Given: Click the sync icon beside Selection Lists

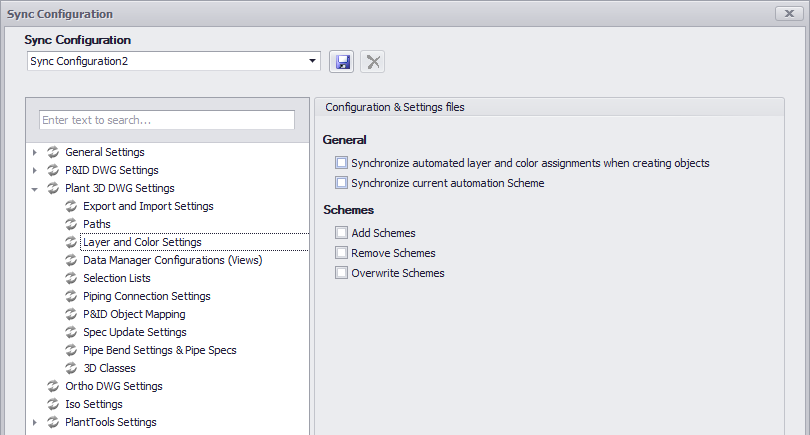Looking at the screenshot, I should pos(71,278).
